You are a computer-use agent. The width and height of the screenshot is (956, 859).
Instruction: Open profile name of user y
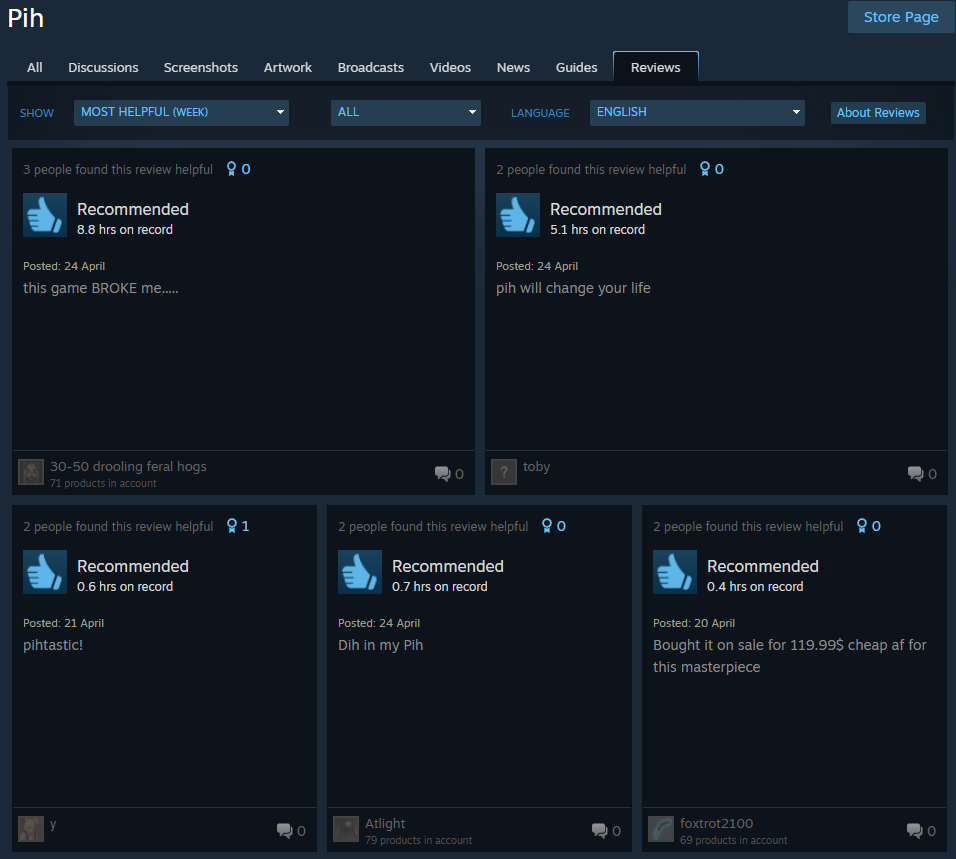point(53,824)
